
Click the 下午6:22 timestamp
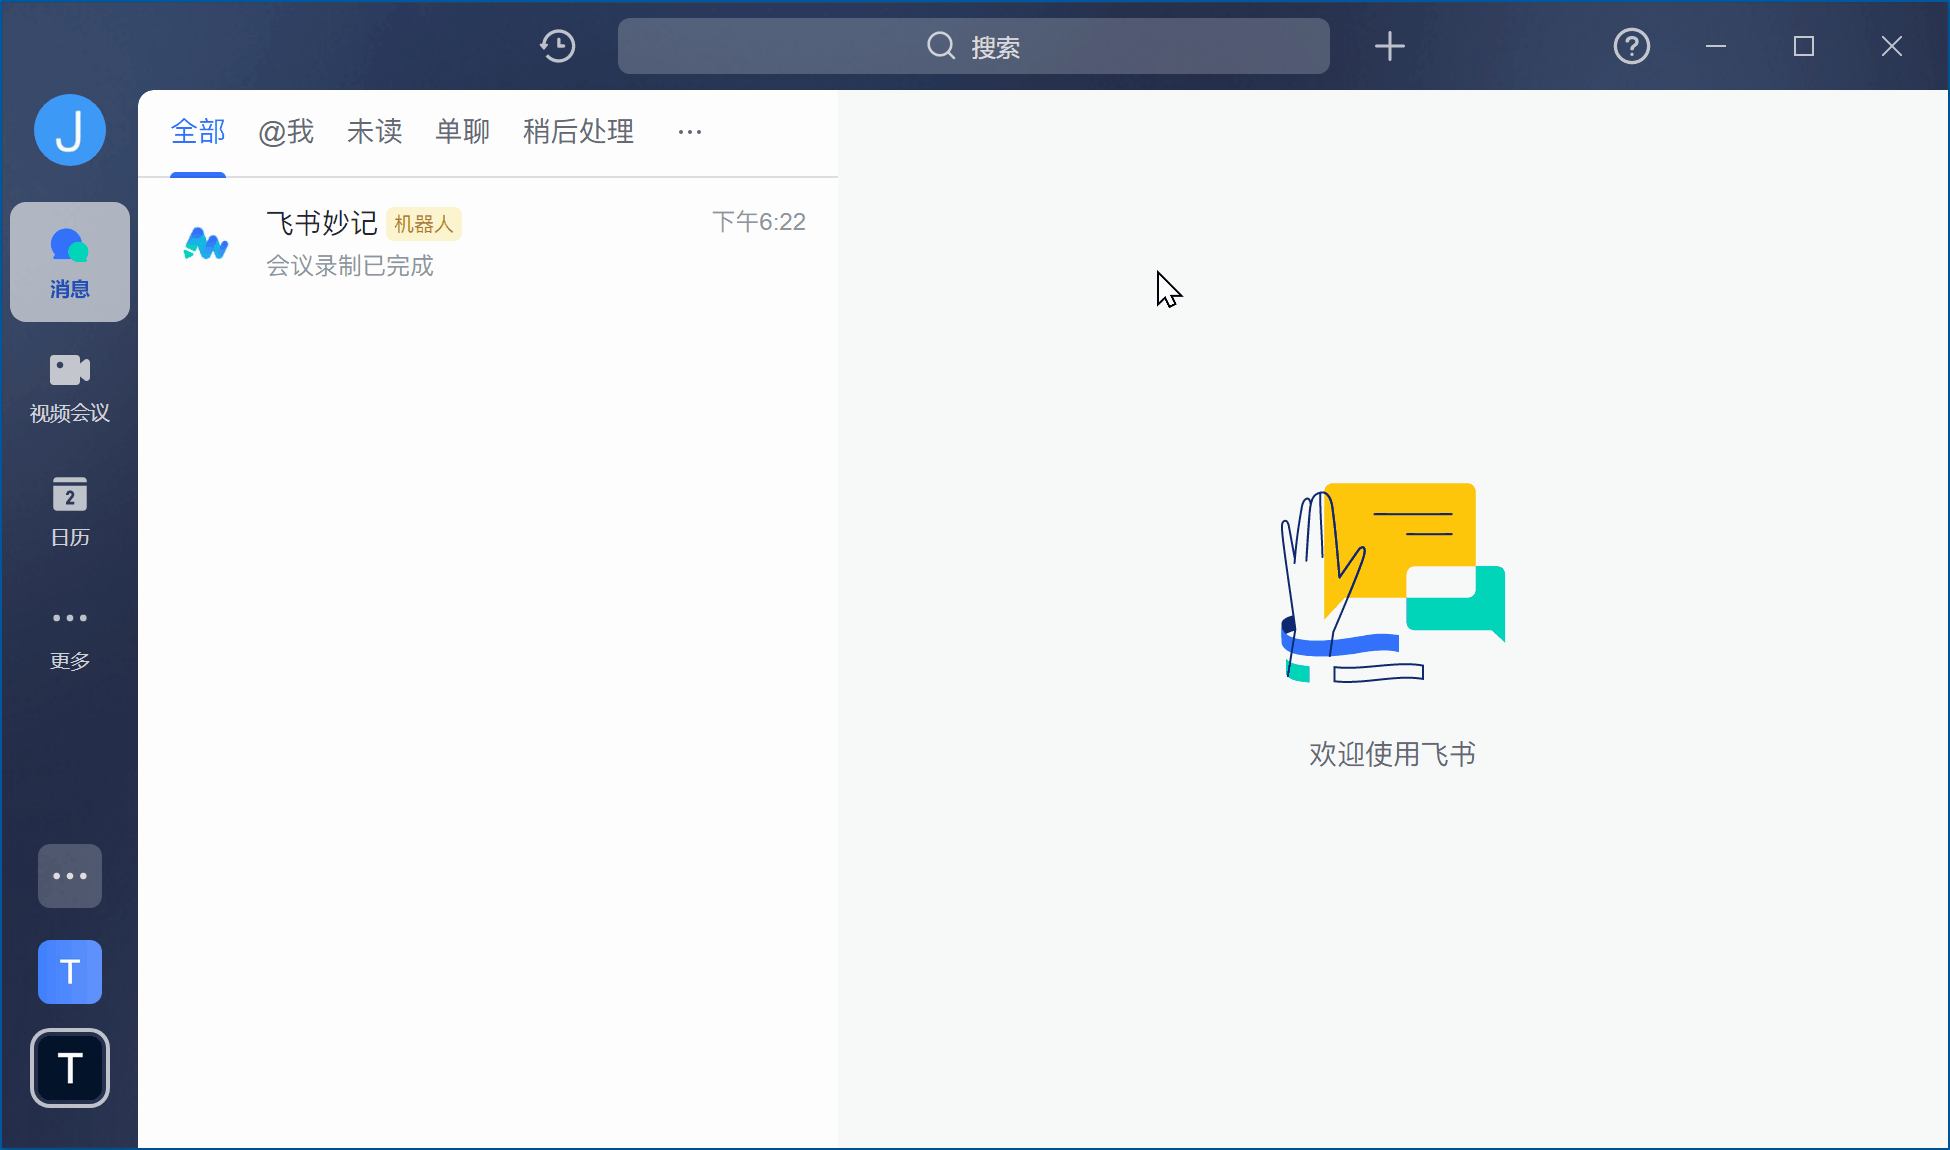pyautogui.click(x=759, y=222)
